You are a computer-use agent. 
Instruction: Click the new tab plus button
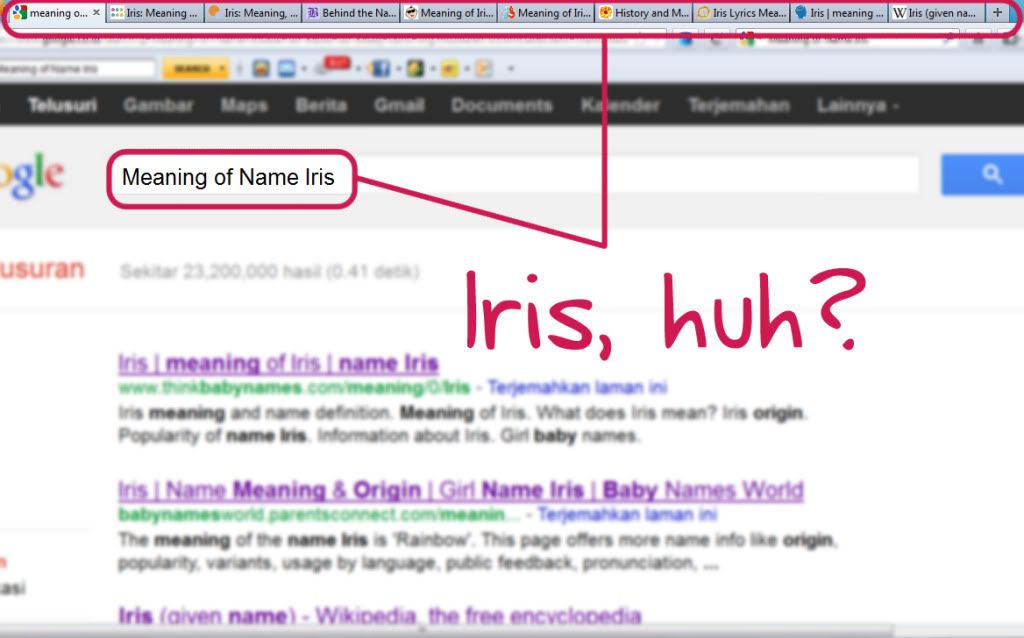click(x=997, y=12)
